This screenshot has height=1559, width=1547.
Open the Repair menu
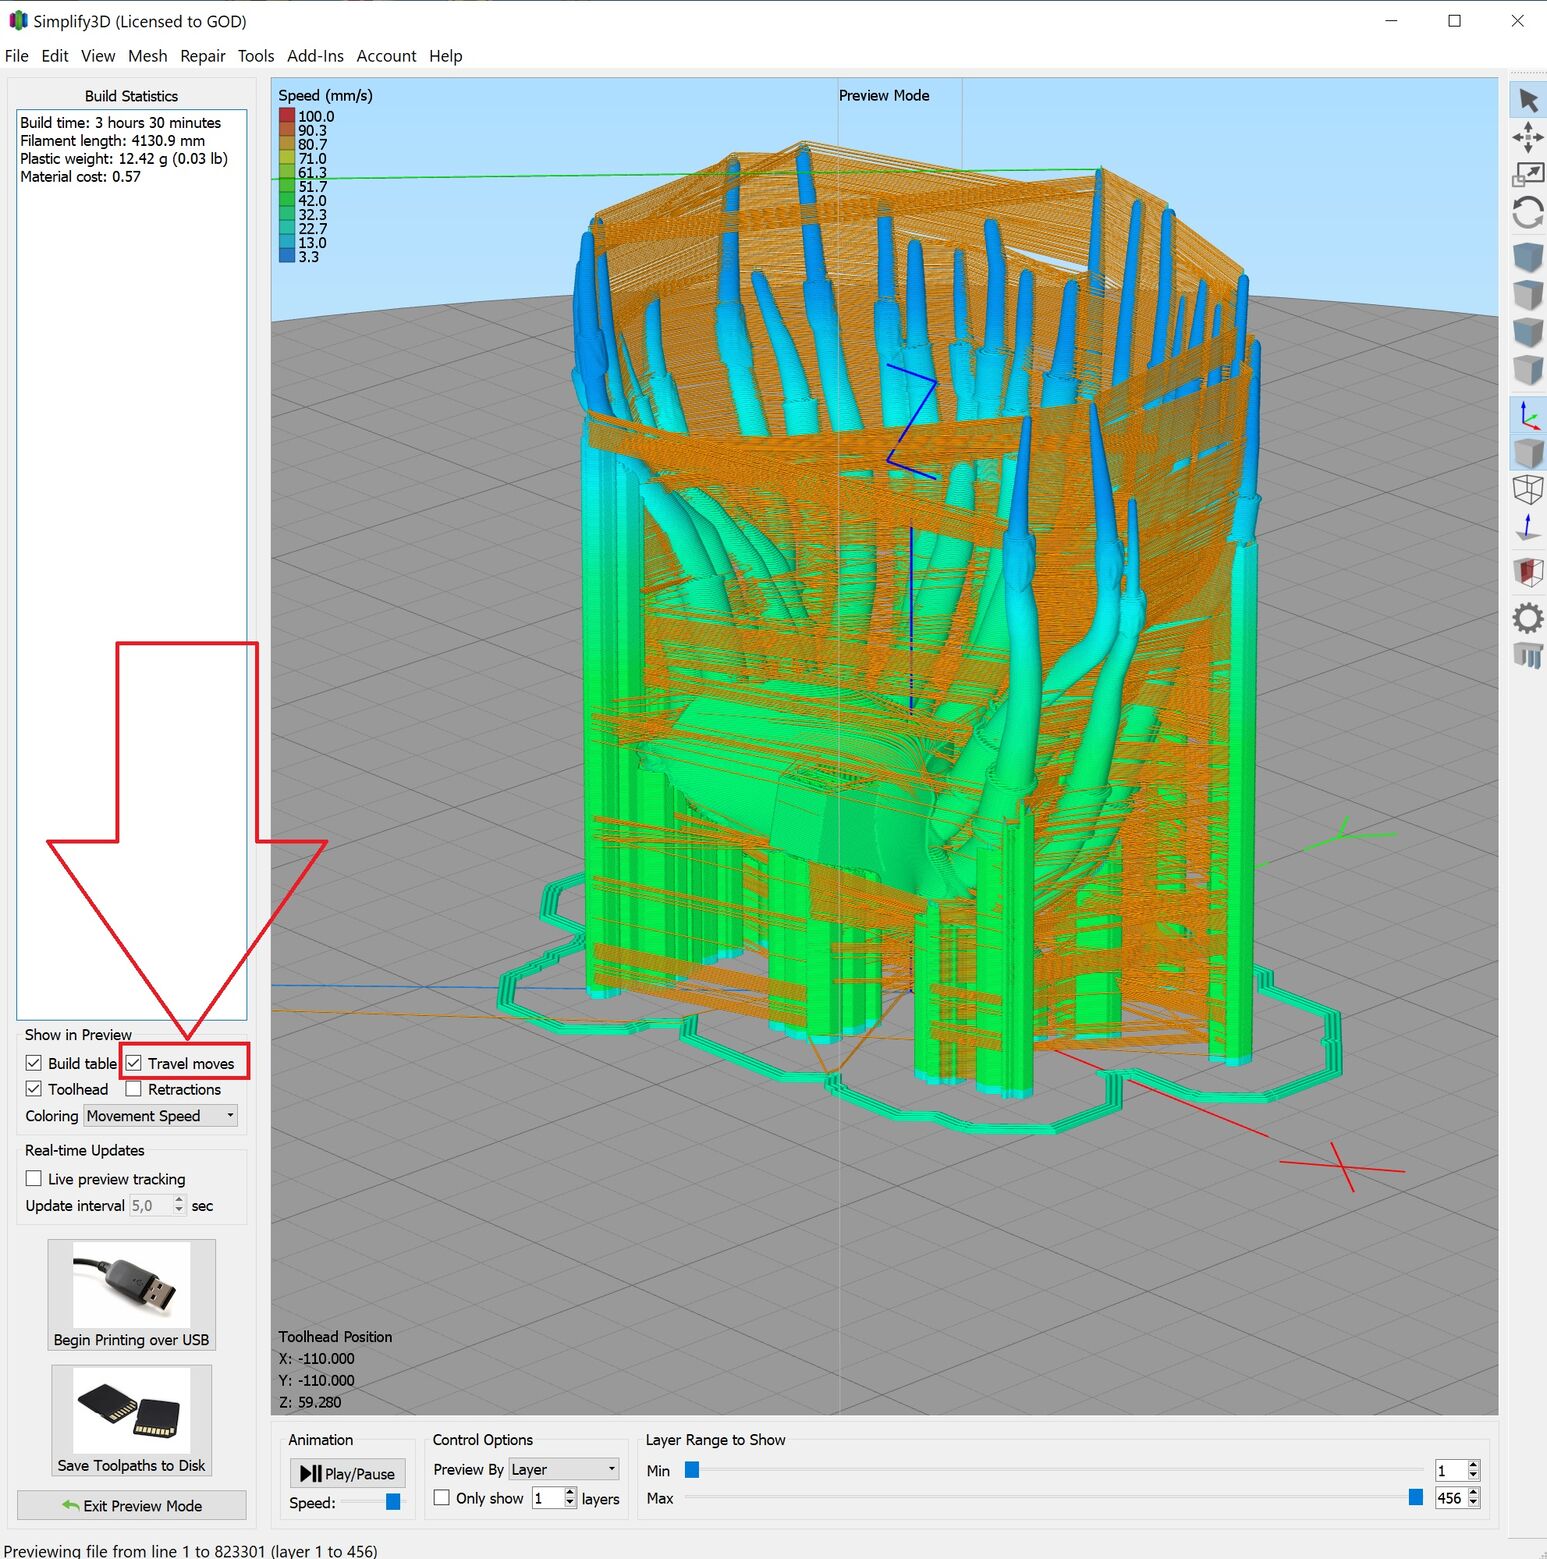203,56
